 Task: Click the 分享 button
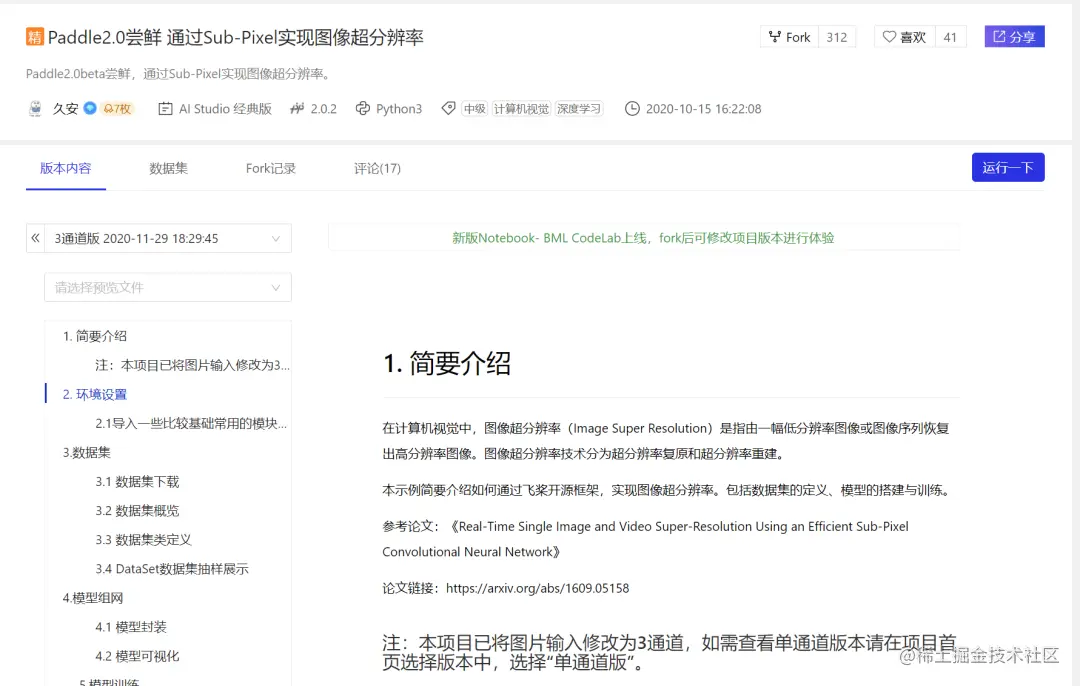pyautogui.click(x=1014, y=37)
